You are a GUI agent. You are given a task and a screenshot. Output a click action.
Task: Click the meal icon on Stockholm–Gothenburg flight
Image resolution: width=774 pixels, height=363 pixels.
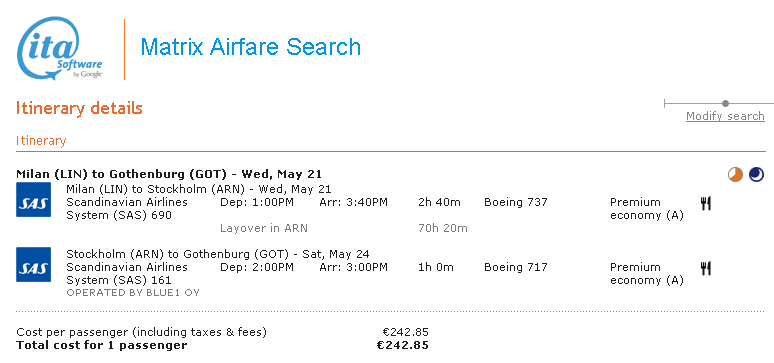coord(706,268)
